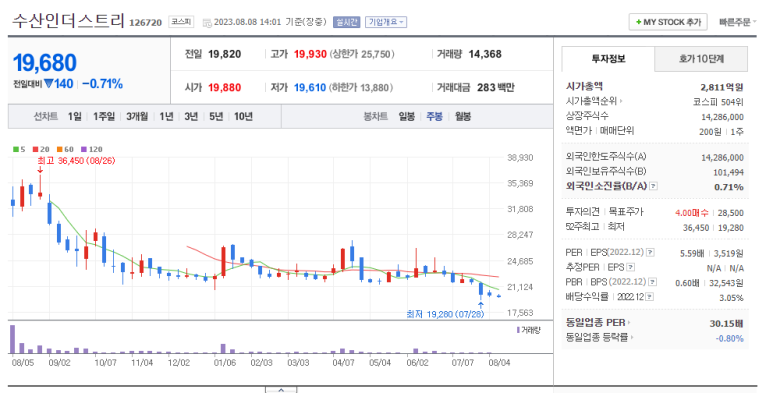Click the 거래량 volume legend marker
This screenshot has height=393, width=773.
[x=528, y=330]
